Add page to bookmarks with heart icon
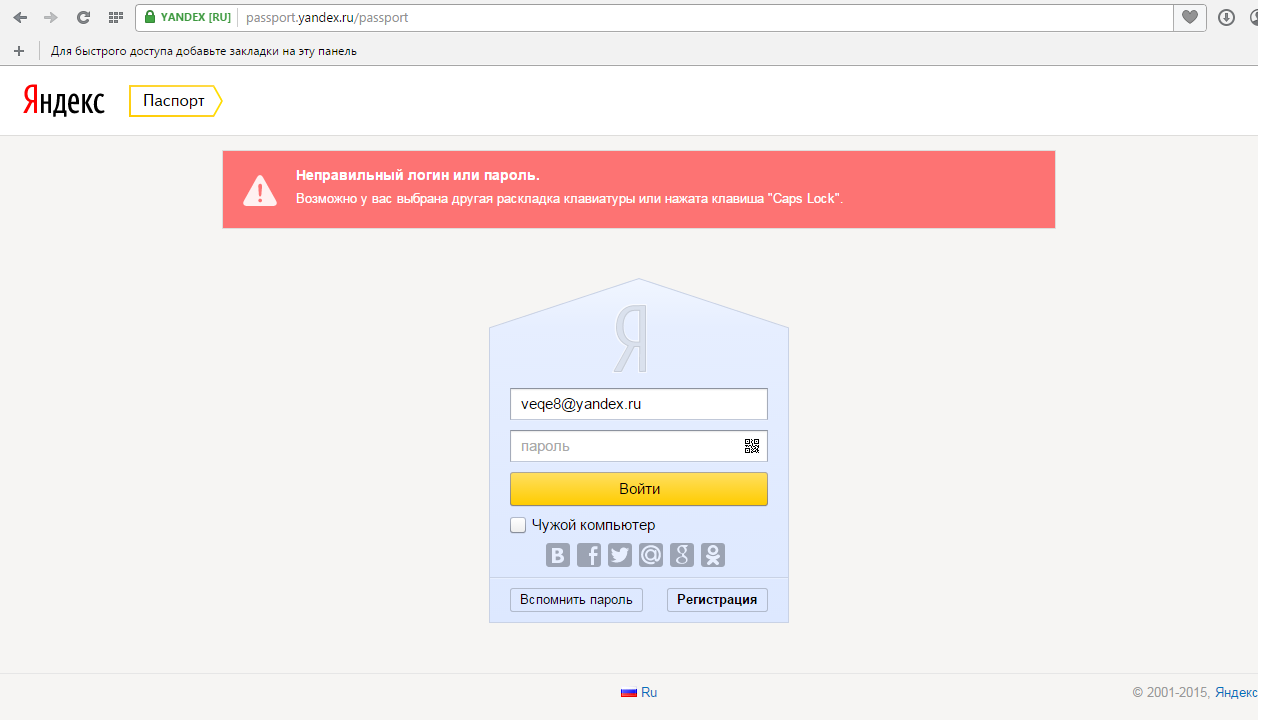The image size is (1282, 720). point(1190,17)
